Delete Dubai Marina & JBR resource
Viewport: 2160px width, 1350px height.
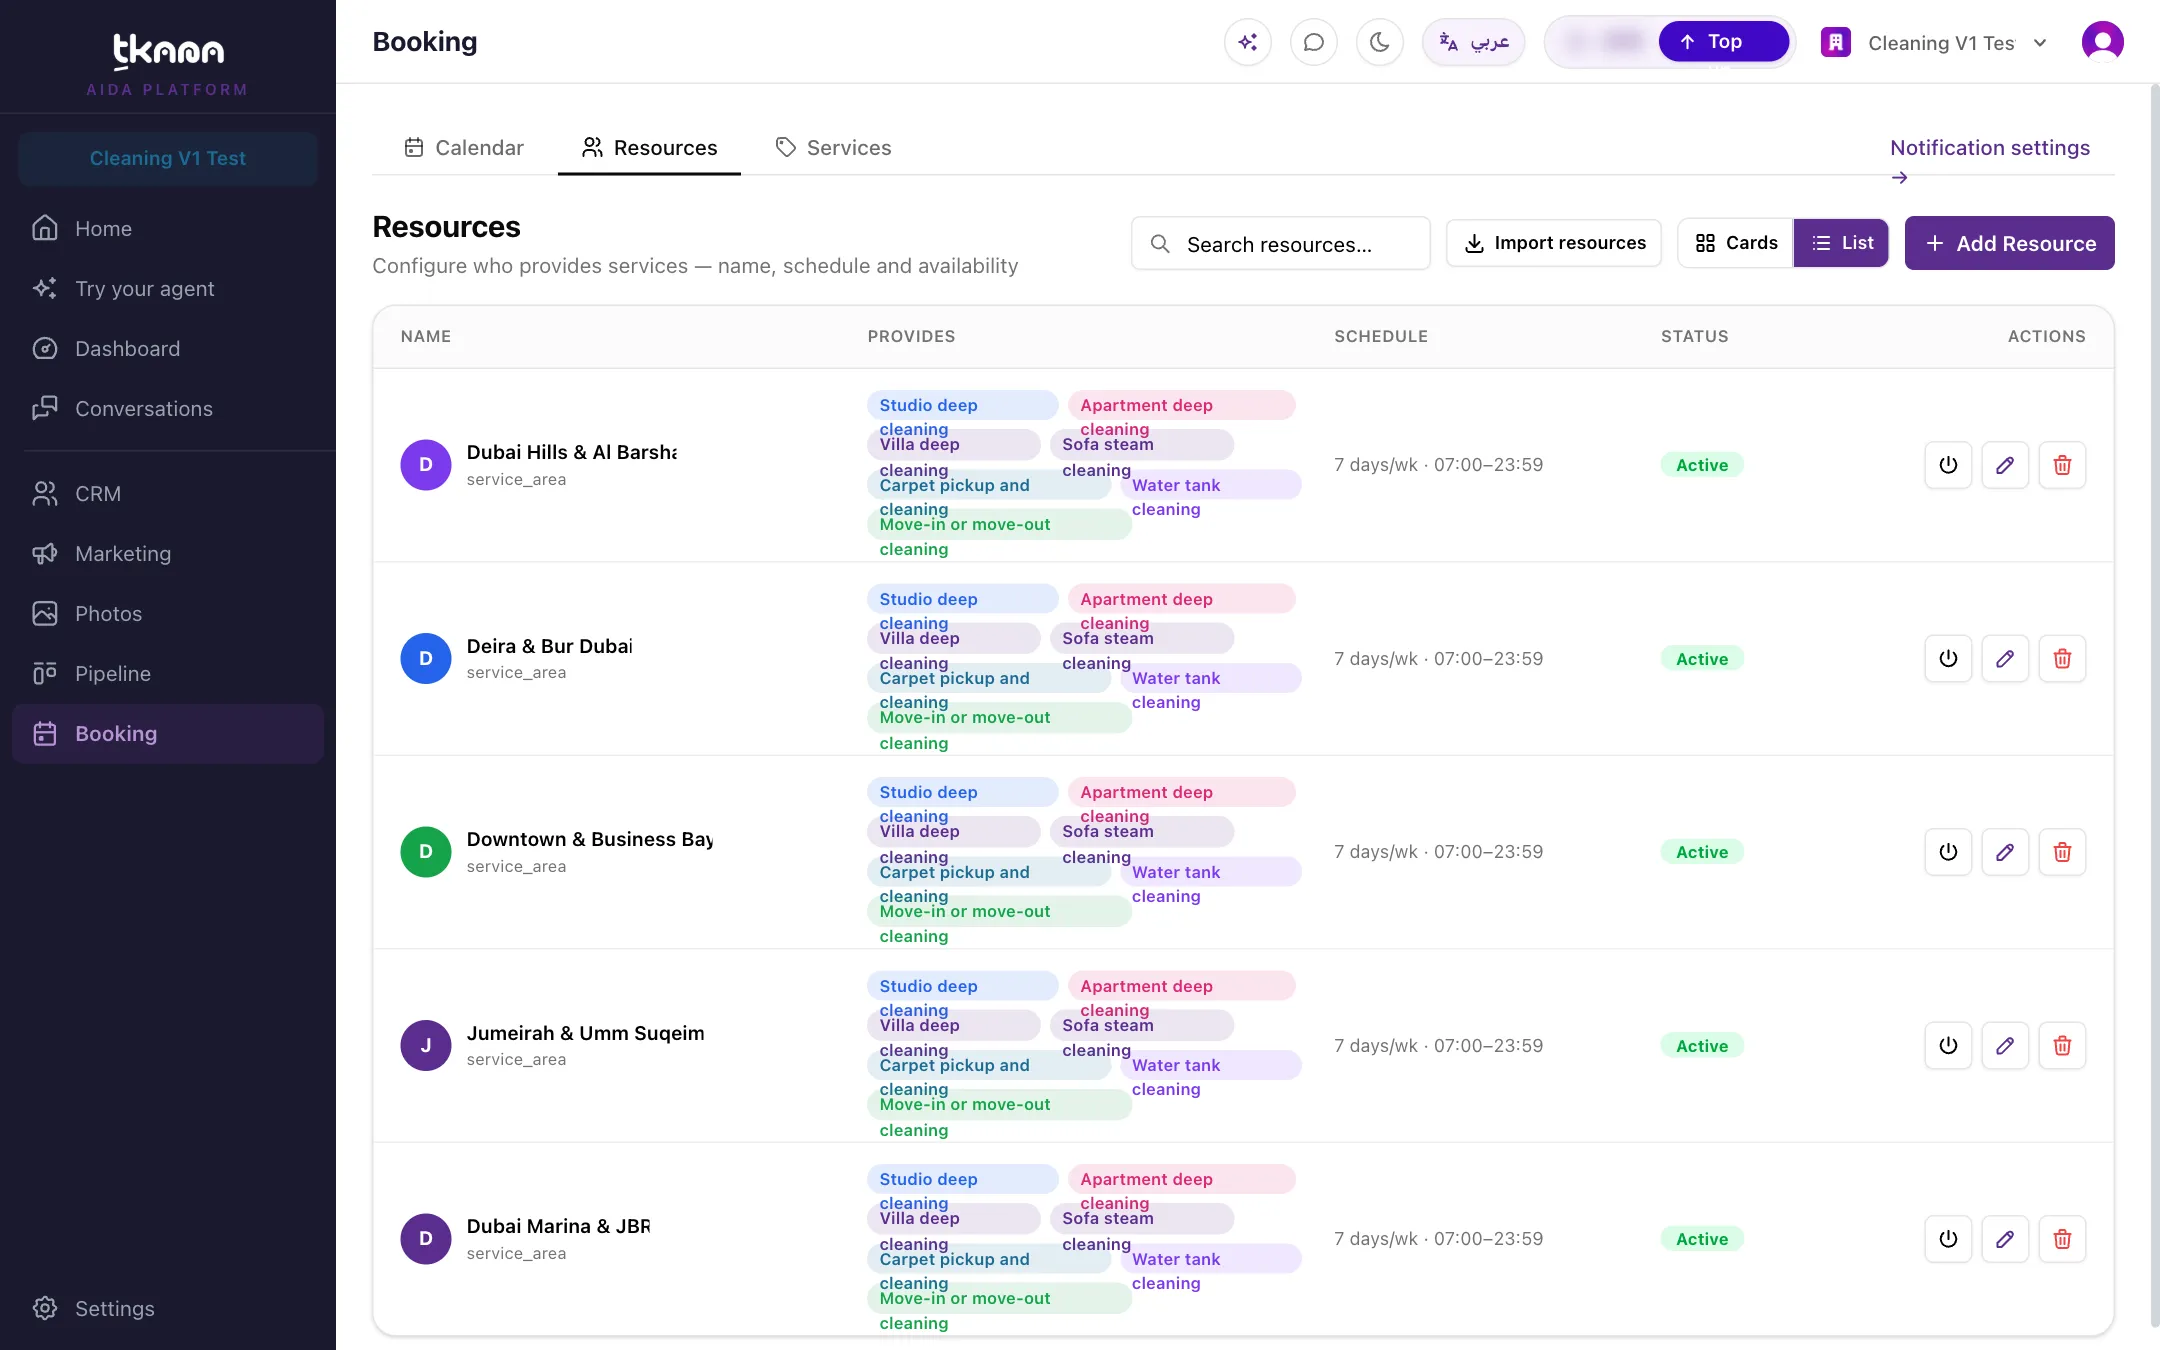(2061, 1239)
